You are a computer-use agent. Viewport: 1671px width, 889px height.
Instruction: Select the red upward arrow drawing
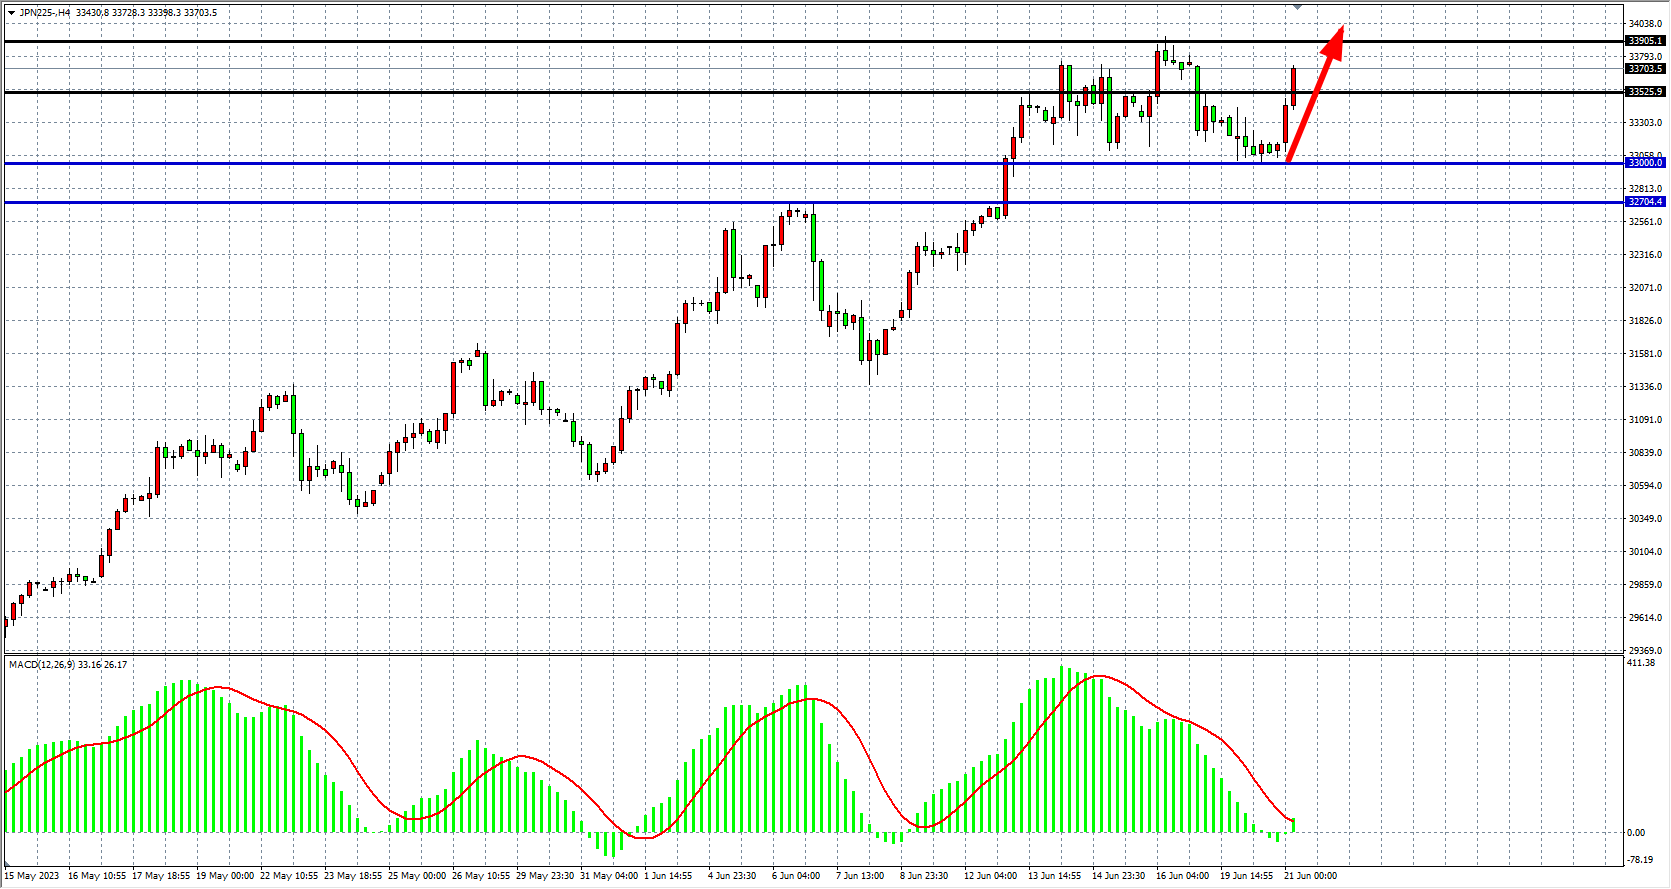[1315, 95]
